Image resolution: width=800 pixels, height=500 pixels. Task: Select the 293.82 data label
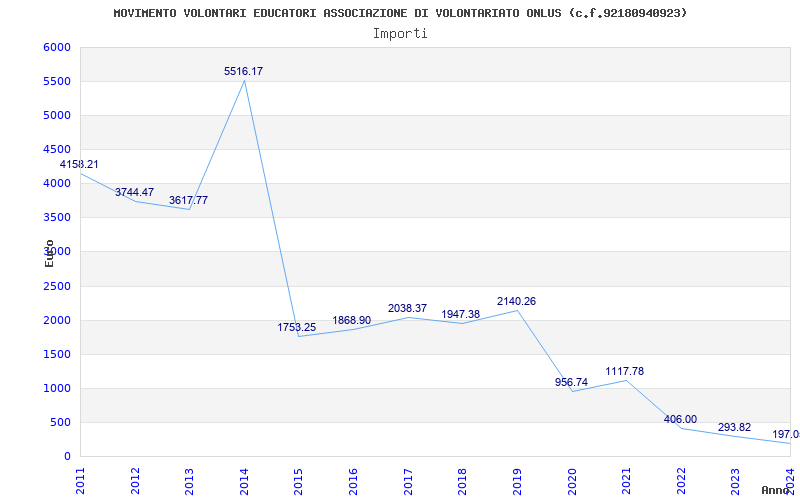(734, 428)
